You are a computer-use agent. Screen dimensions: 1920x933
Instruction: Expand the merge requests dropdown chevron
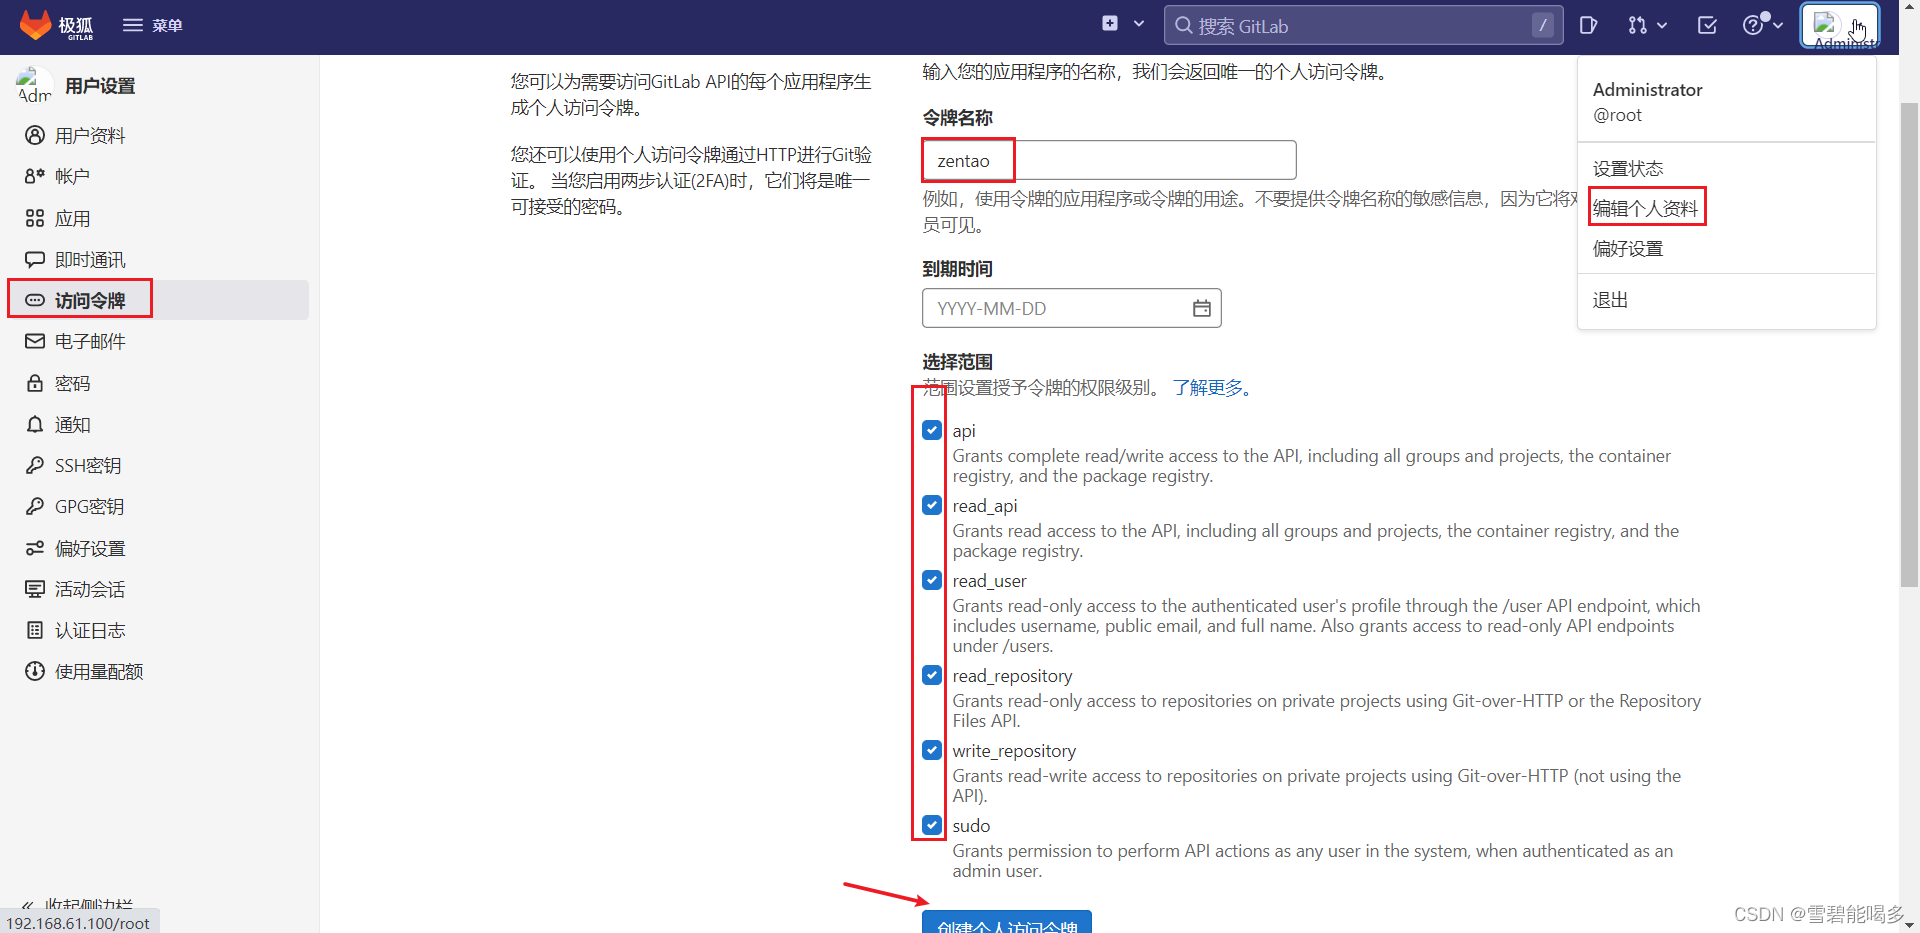pos(1660,25)
